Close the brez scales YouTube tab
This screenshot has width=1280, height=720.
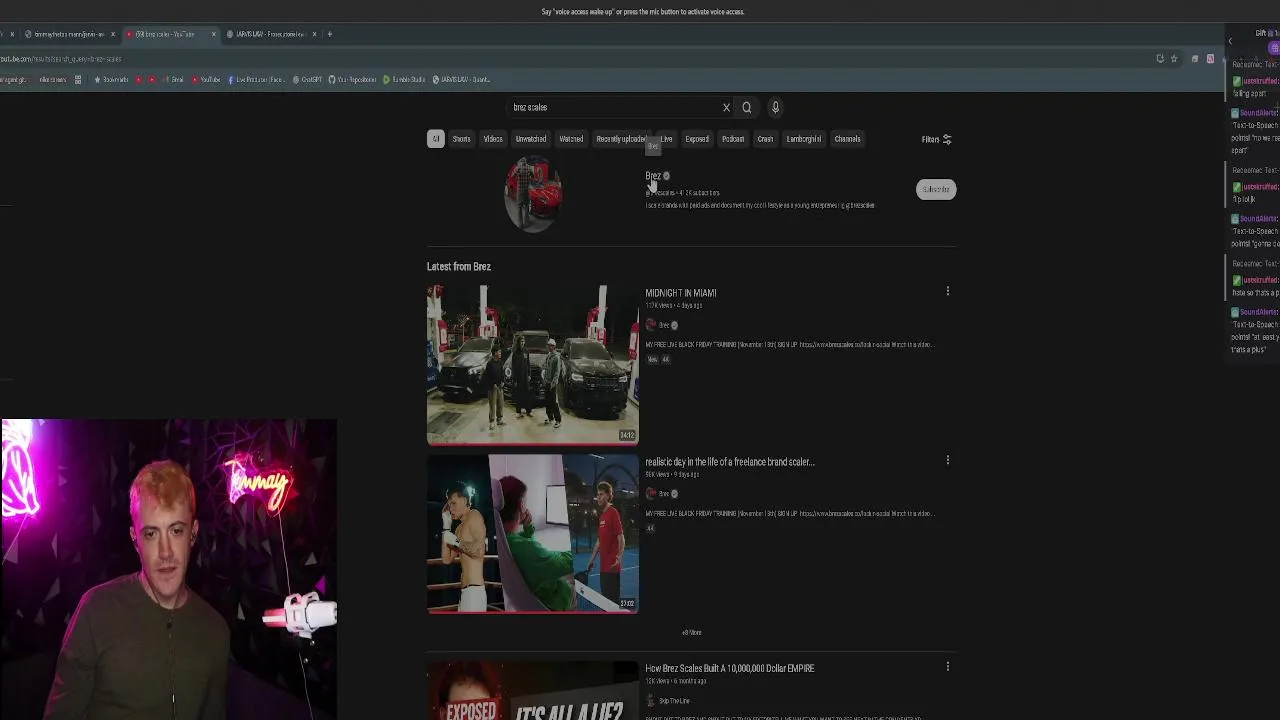pyautogui.click(x=213, y=34)
